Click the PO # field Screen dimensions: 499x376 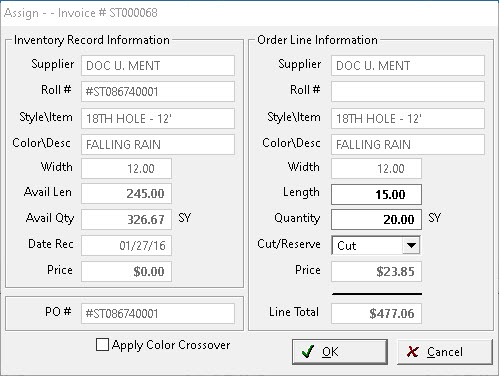(x=158, y=313)
